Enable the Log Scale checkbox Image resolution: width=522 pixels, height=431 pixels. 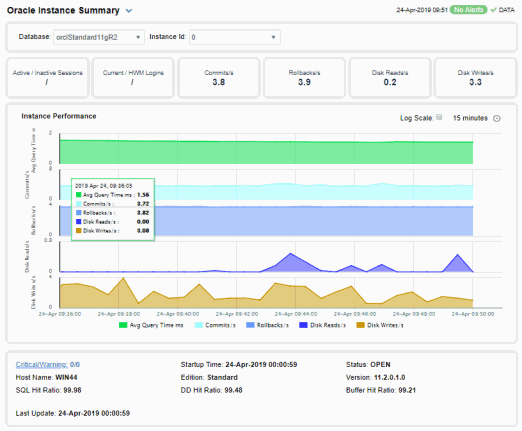[x=439, y=117]
